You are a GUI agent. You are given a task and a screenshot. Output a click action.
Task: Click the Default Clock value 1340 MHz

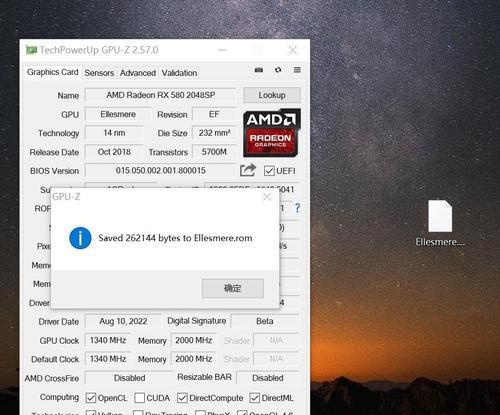tap(108, 359)
